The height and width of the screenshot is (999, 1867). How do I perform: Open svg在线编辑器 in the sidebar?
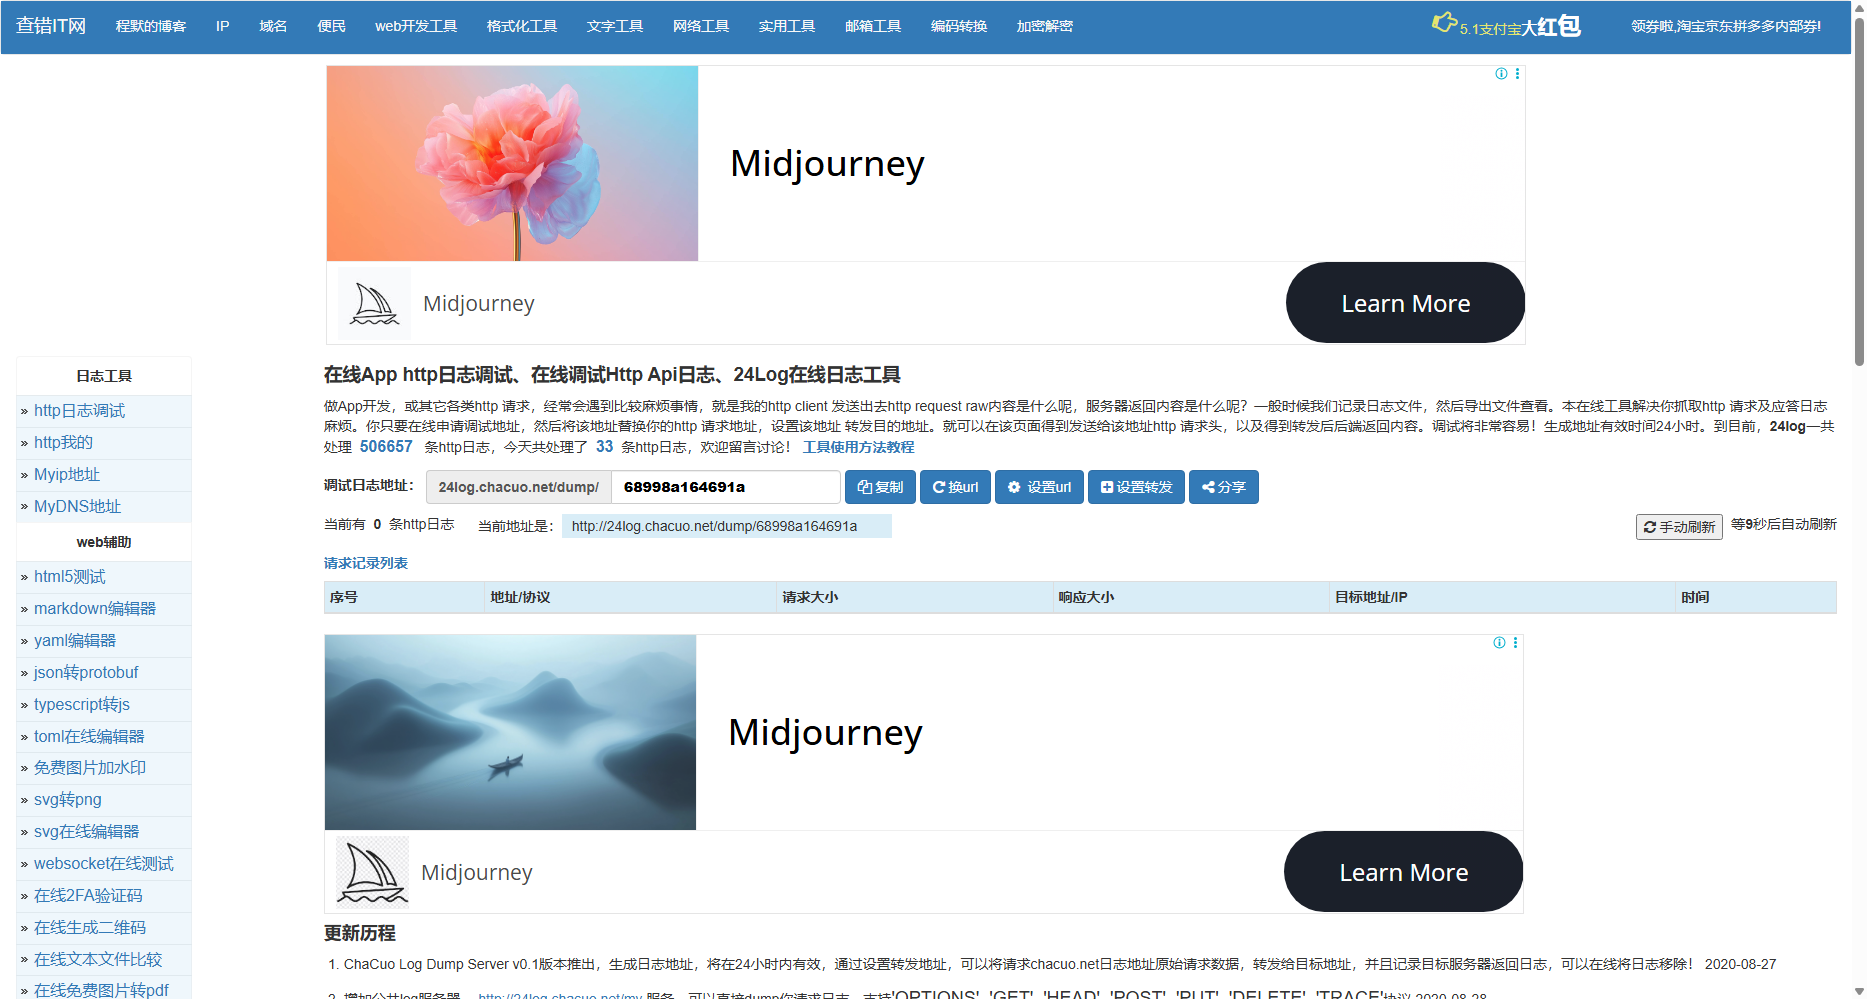pos(87,832)
